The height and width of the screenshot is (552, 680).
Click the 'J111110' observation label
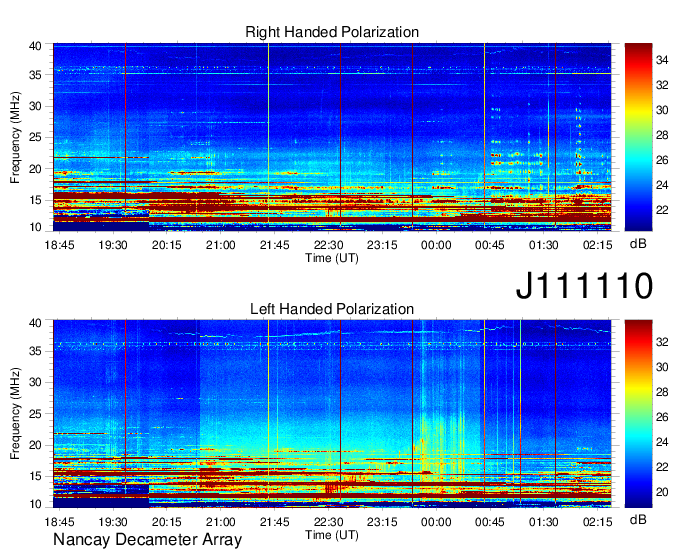tap(584, 286)
